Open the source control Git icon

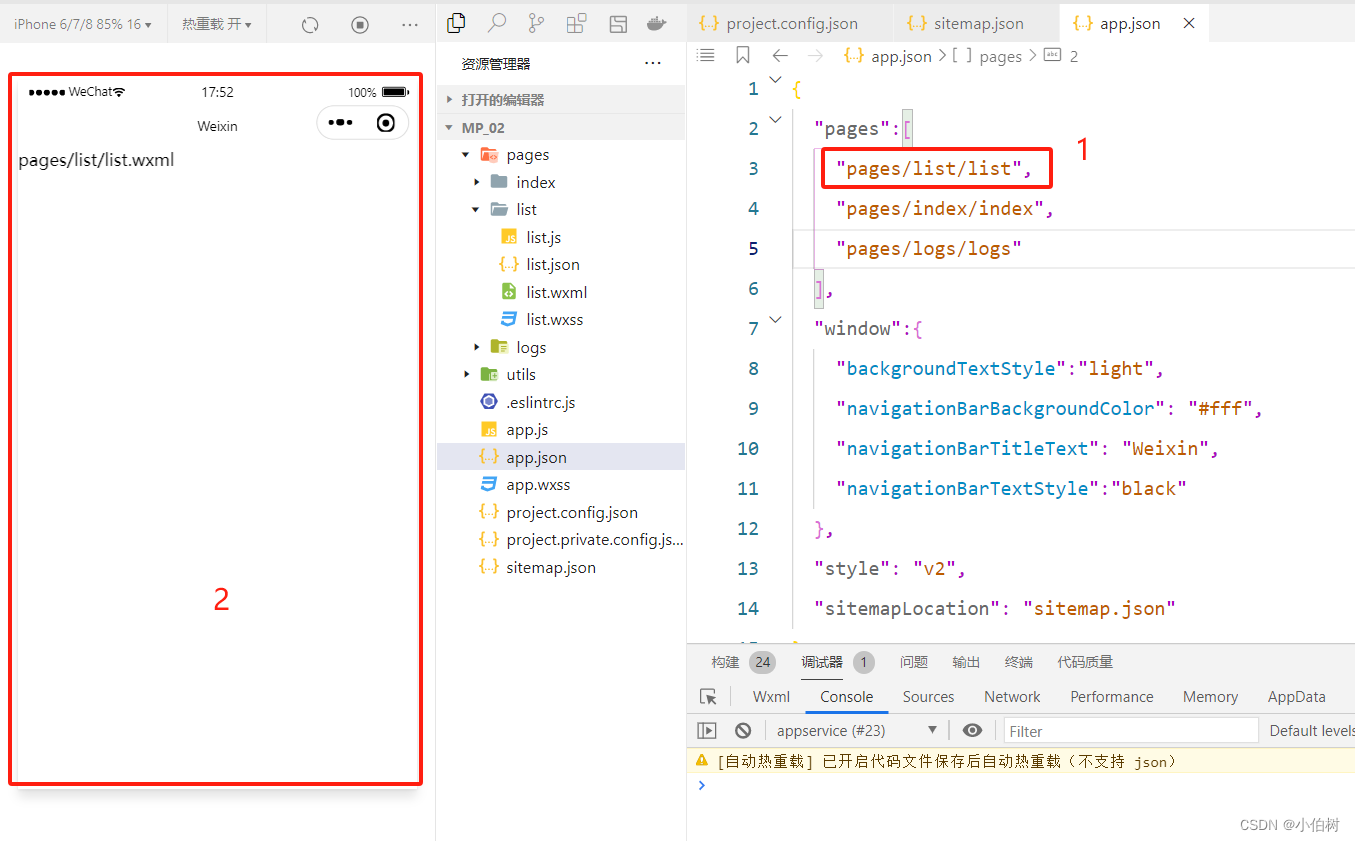click(x=537, y=23)
